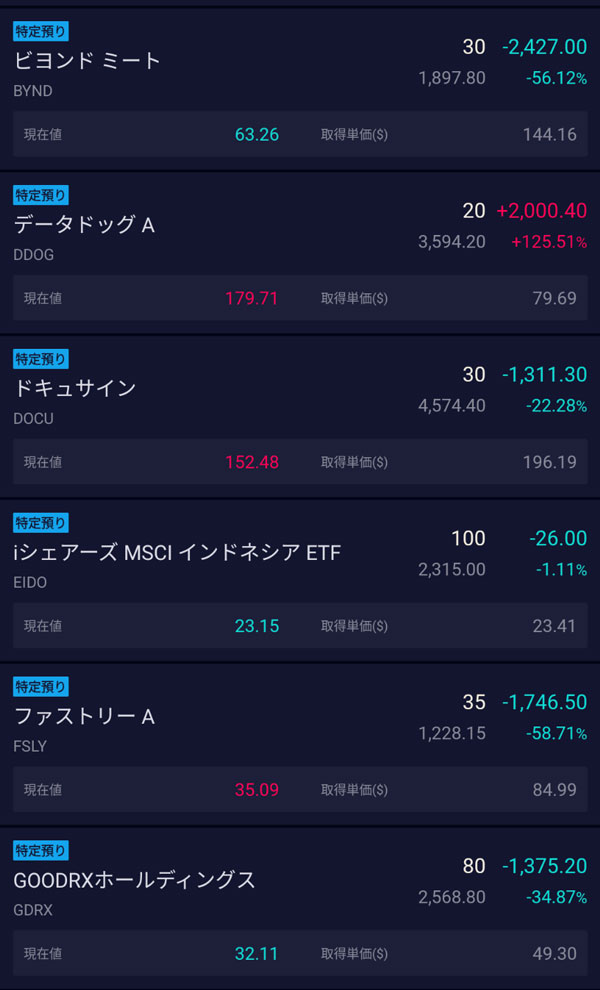Click the DDOG ticker symbol
The width and height of the screenshot is (600, 990).
(34, 255)
